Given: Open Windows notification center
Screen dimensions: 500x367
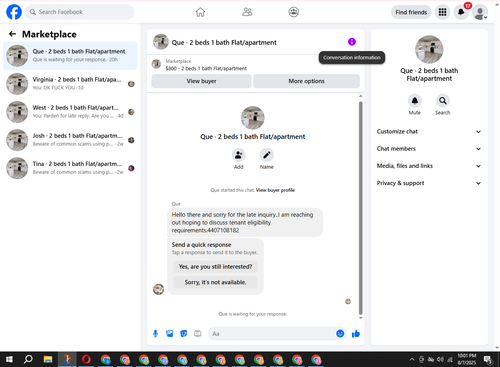Looking at the screenshot, I should point(488,360).
